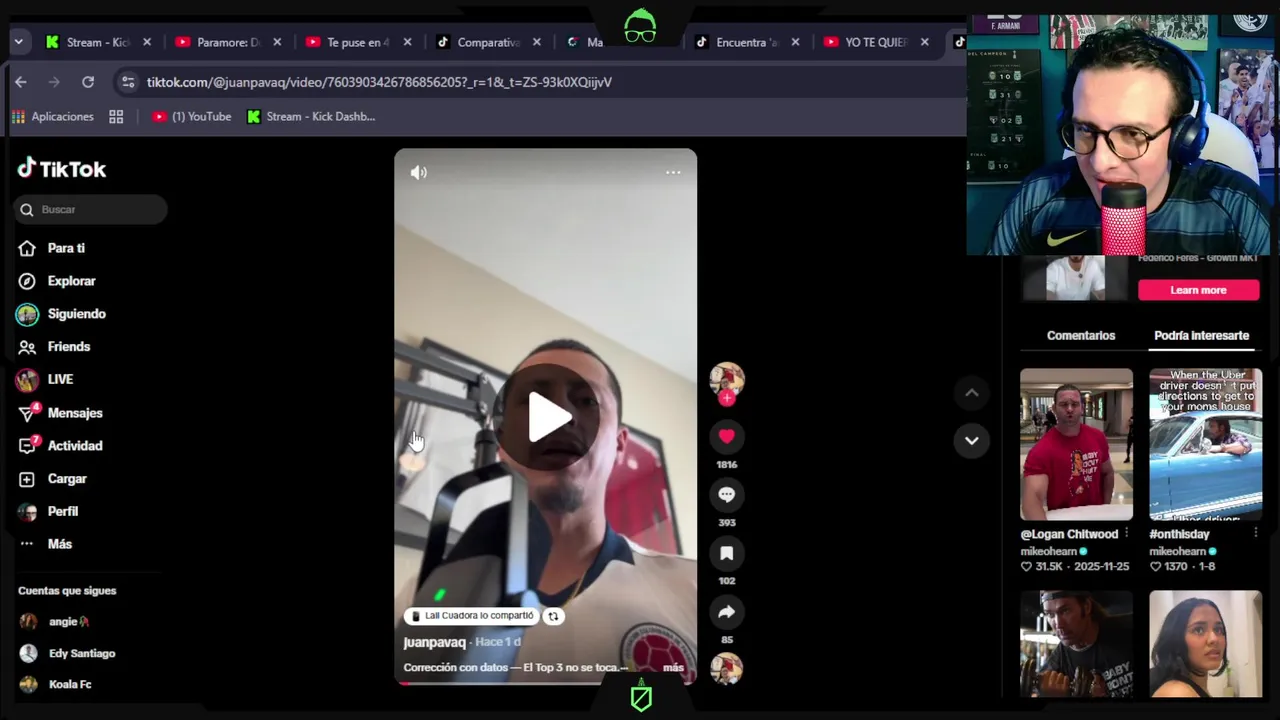Click the TikTok URL address bar
This screenshot has height=720, width=1280.
[x=379, y=82]
